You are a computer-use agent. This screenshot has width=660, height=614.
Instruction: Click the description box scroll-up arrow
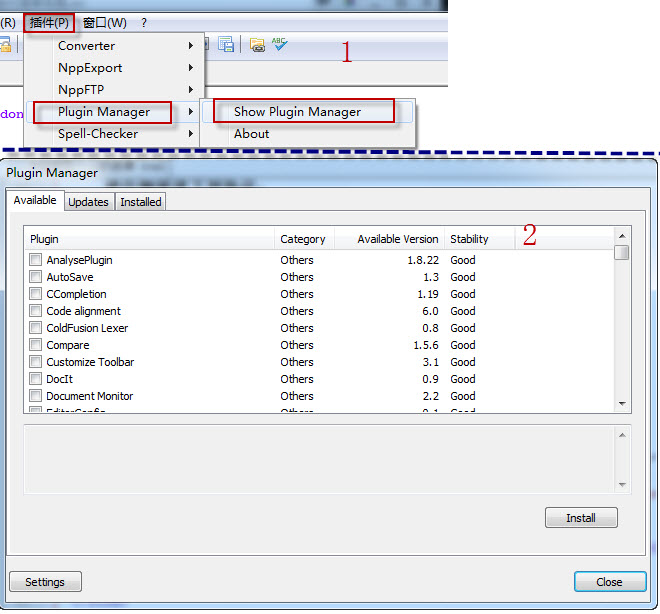point(622,435)
